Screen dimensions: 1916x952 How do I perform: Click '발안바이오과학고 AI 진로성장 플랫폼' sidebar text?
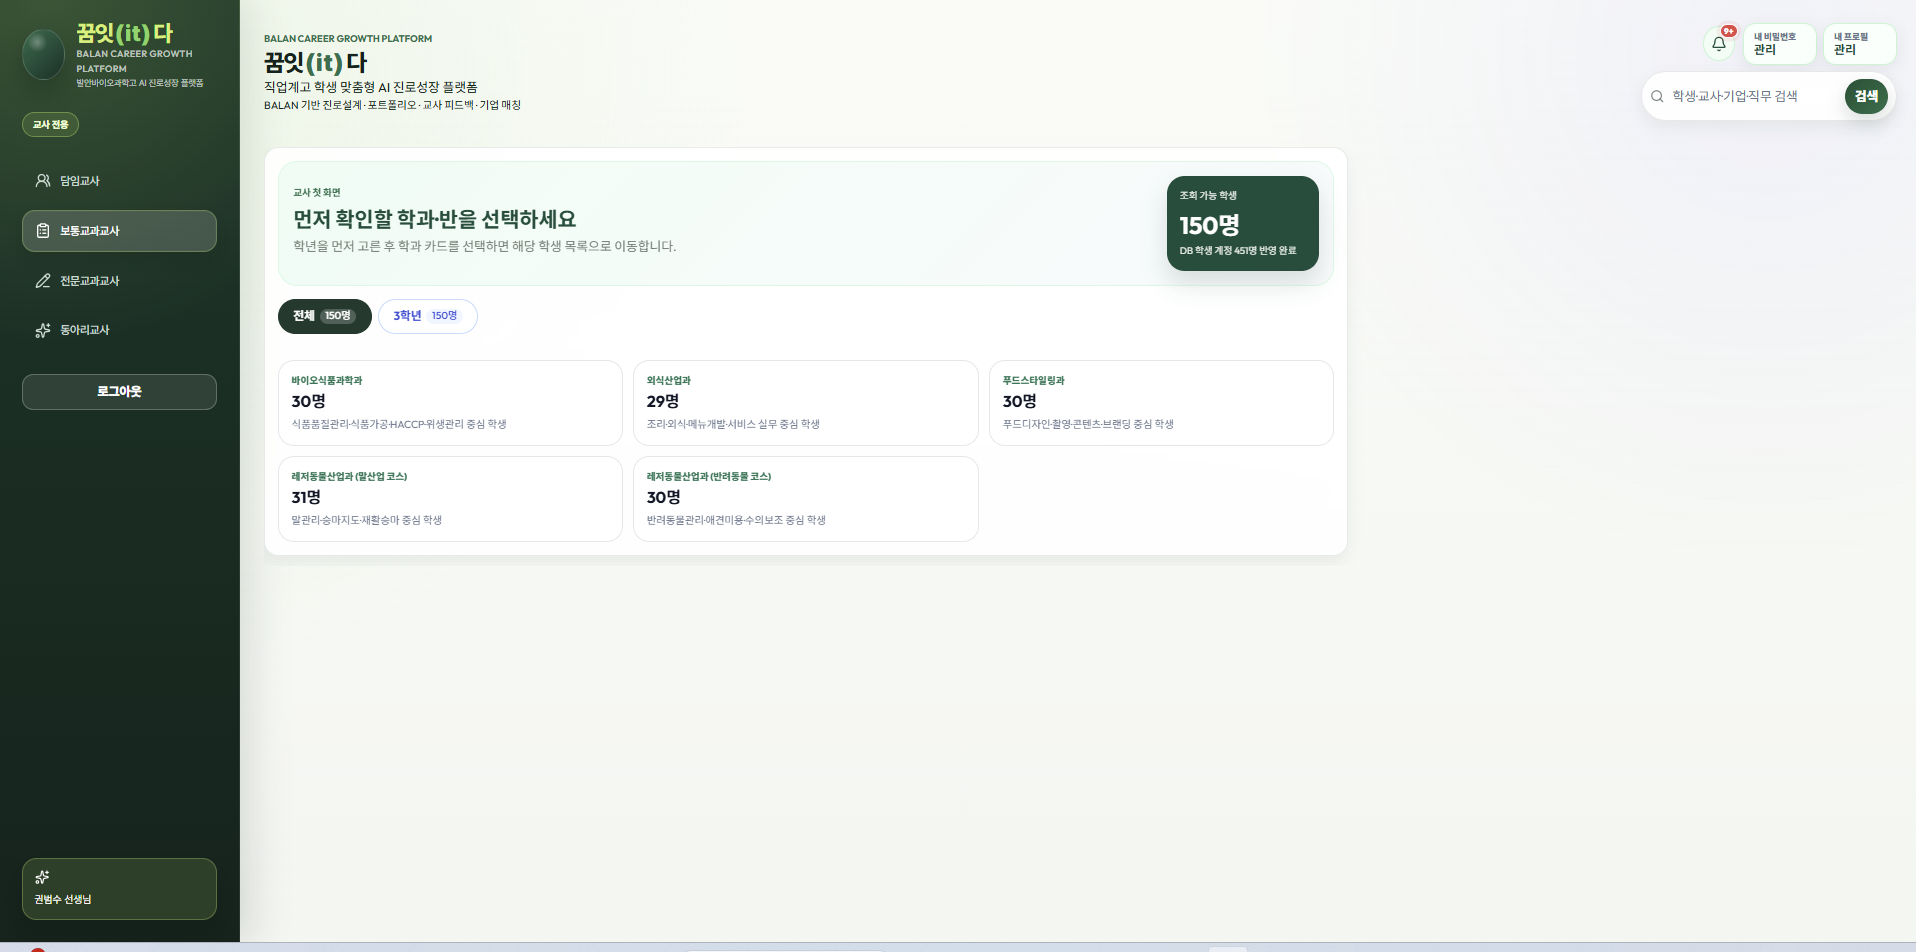(x=140, y=83)
